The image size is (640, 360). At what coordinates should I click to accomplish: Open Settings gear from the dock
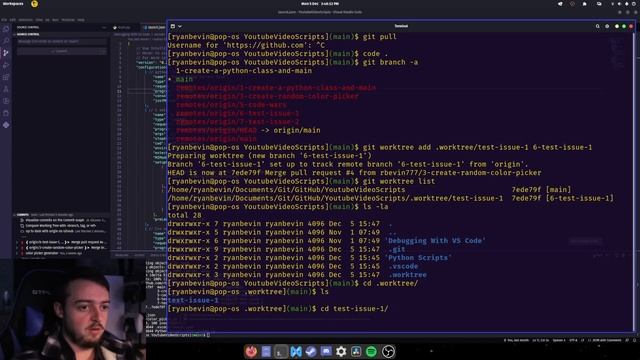pos(341,351)
